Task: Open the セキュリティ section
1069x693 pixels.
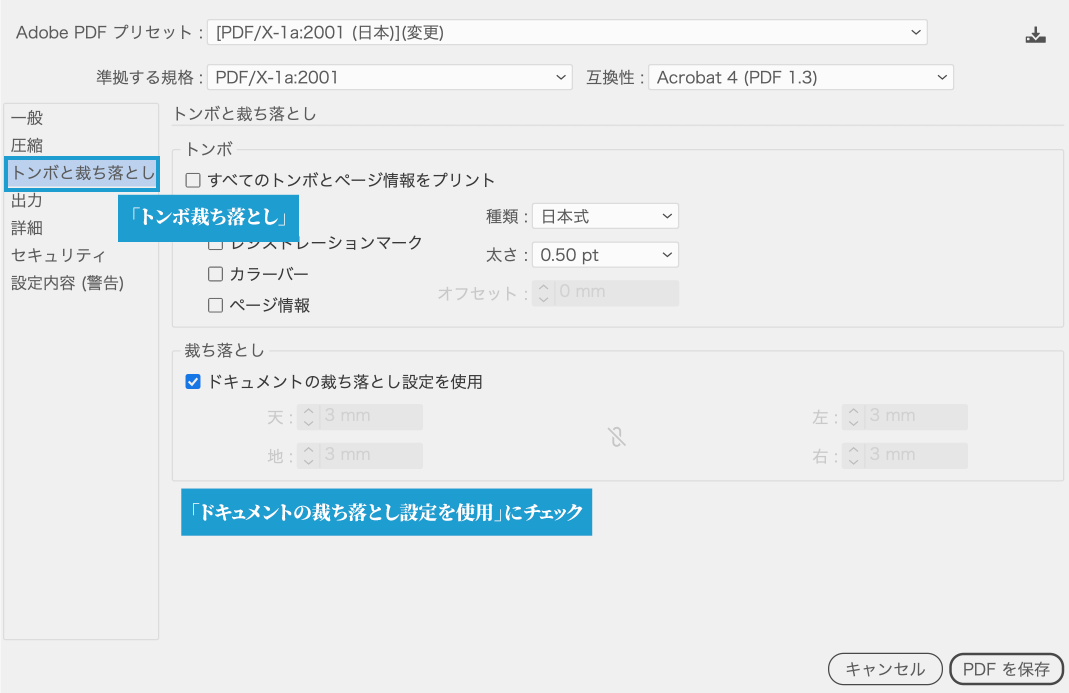Action: [58, 255]
